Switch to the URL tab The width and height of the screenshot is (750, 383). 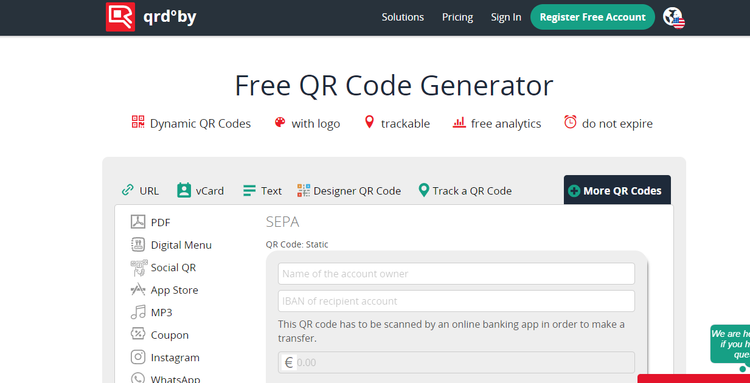click(140, 191)
